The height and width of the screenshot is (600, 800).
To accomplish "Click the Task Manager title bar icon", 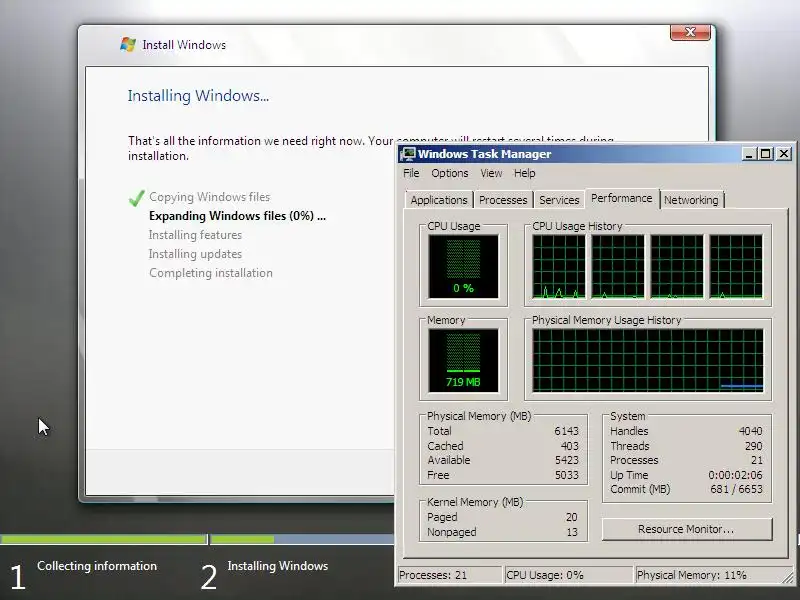I will click(x=408, y=154).
